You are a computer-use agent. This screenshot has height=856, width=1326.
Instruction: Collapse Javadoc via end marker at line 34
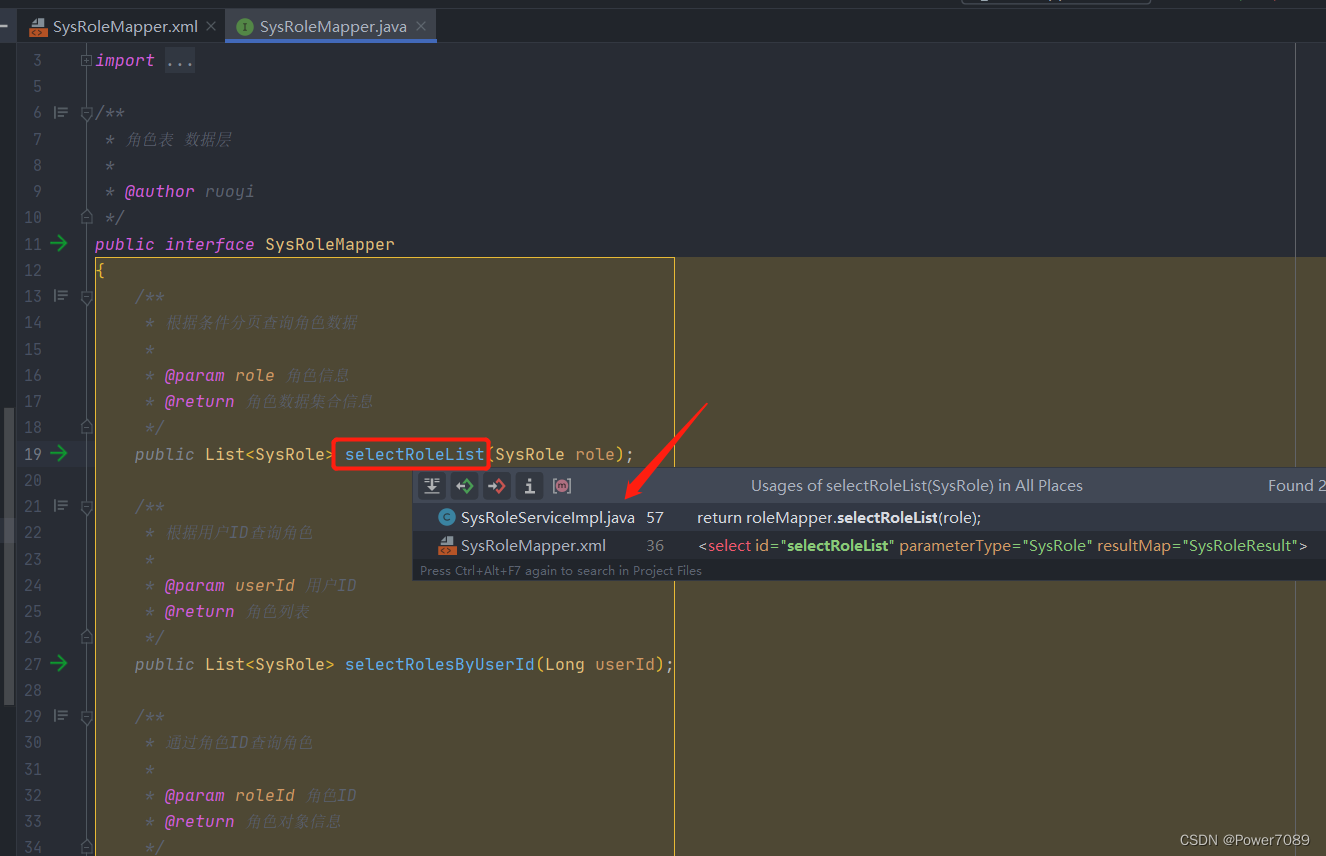tap(86, 847)
